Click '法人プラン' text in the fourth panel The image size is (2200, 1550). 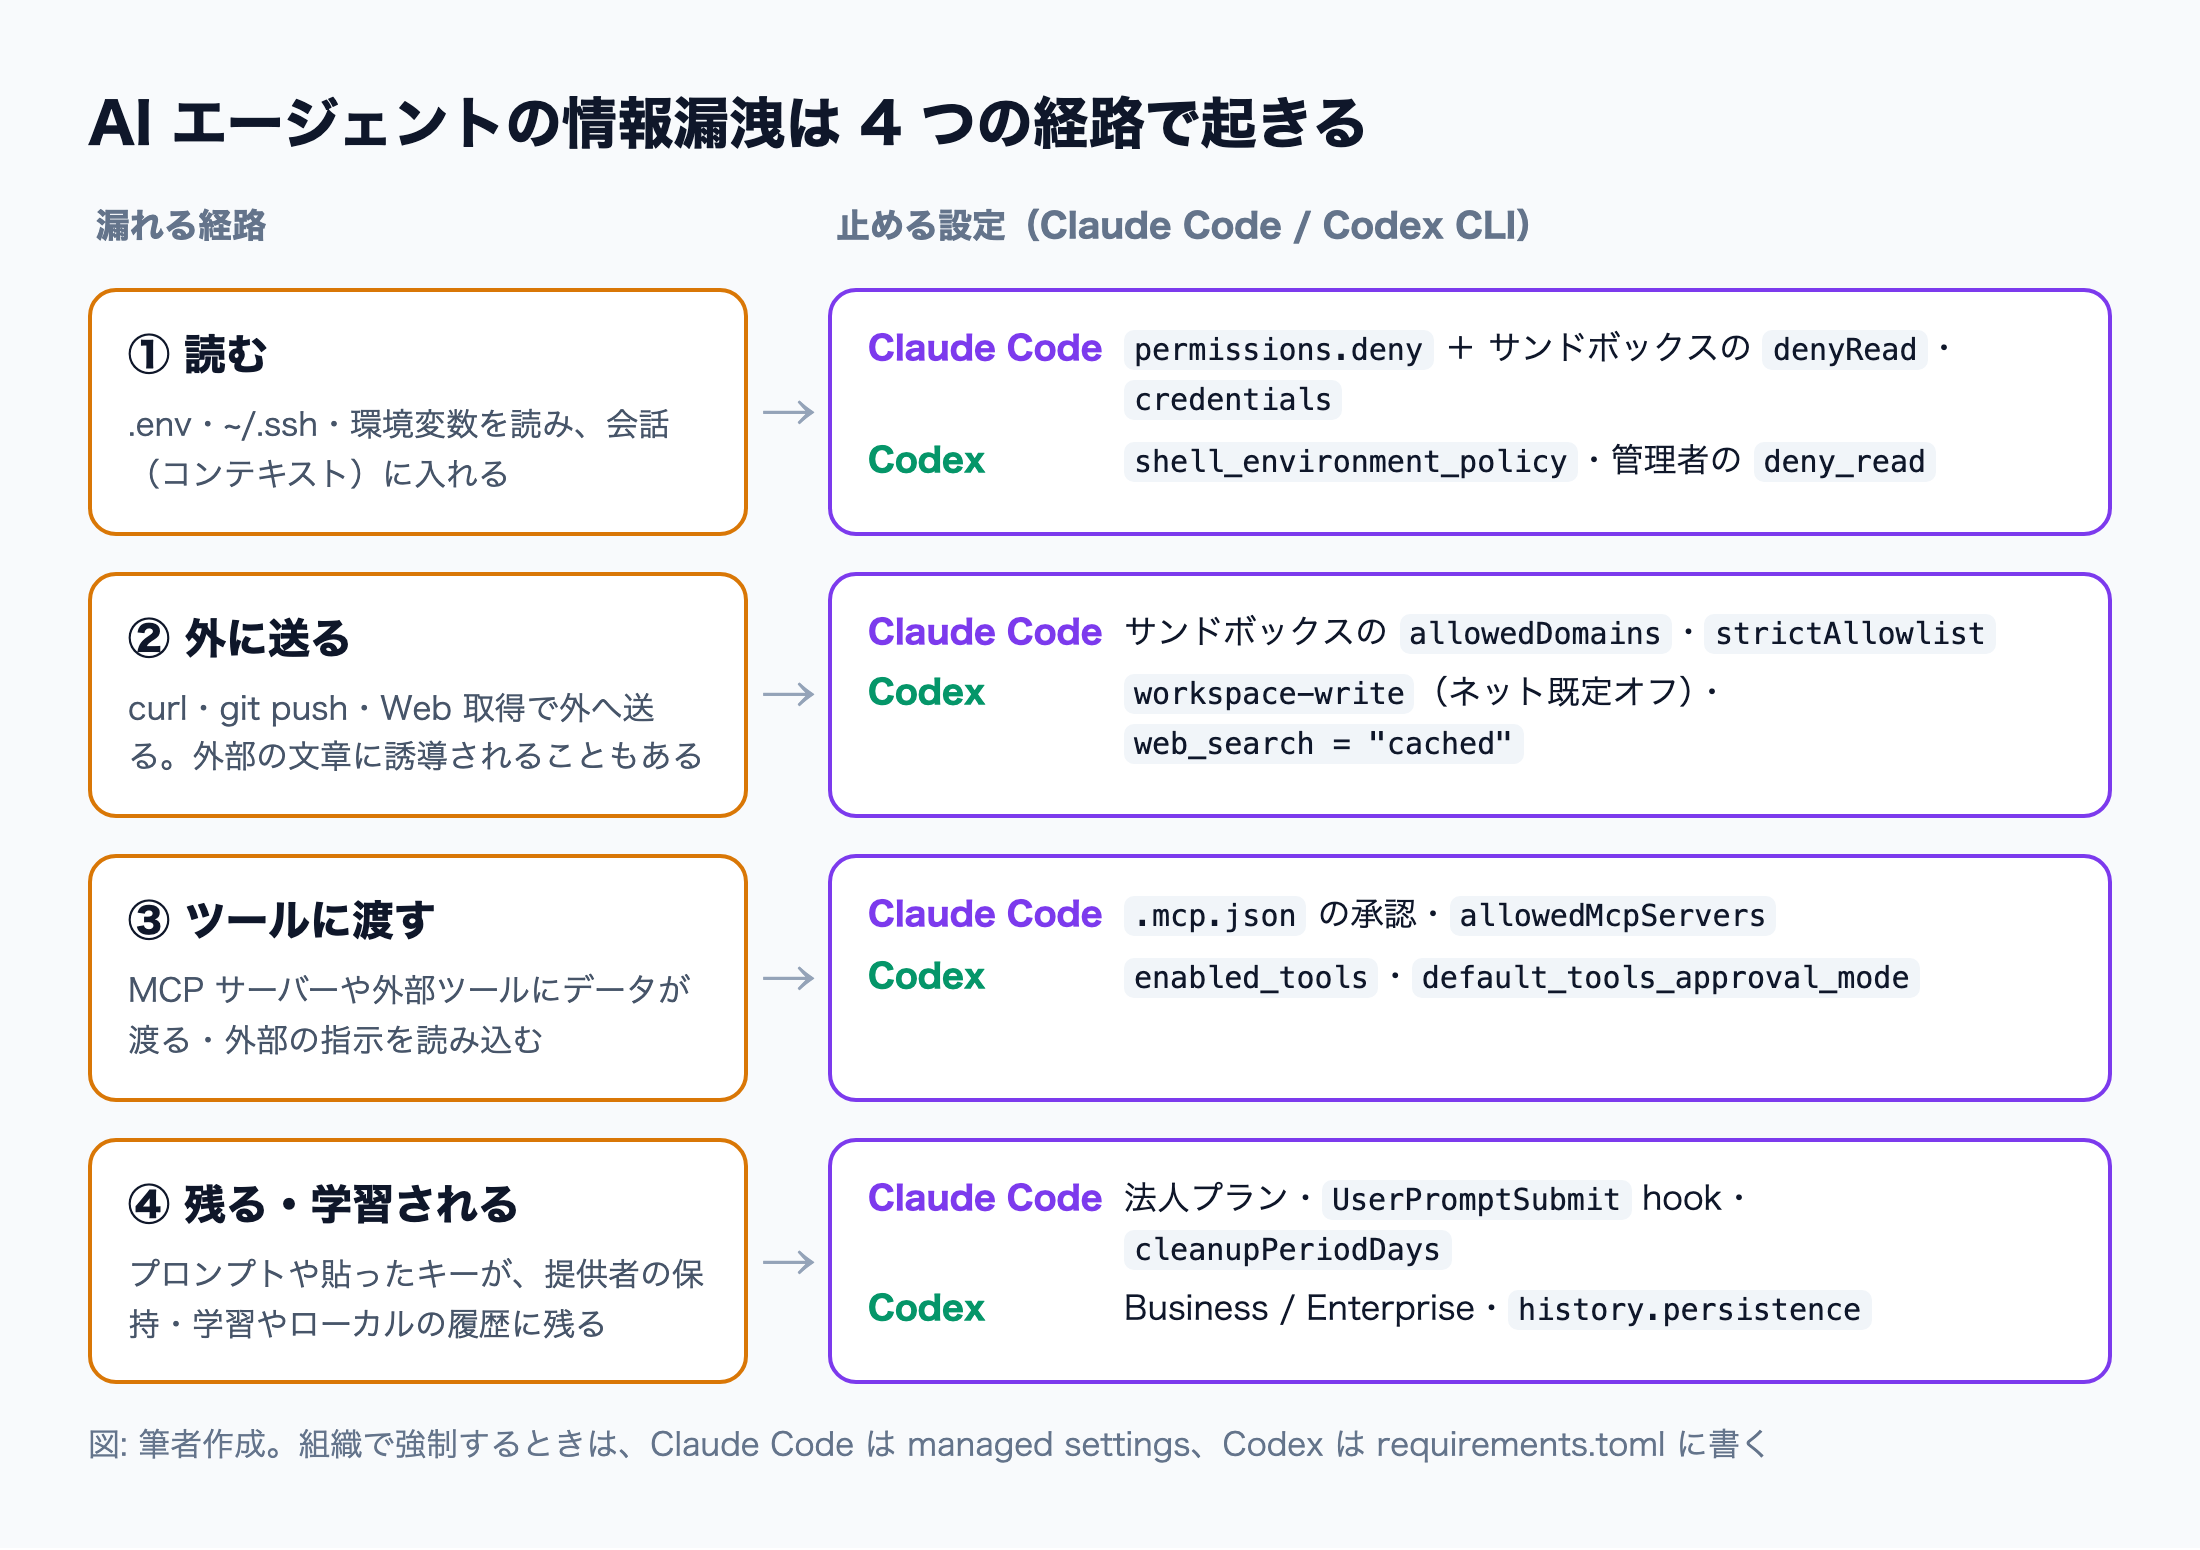click(1206, 1198)
